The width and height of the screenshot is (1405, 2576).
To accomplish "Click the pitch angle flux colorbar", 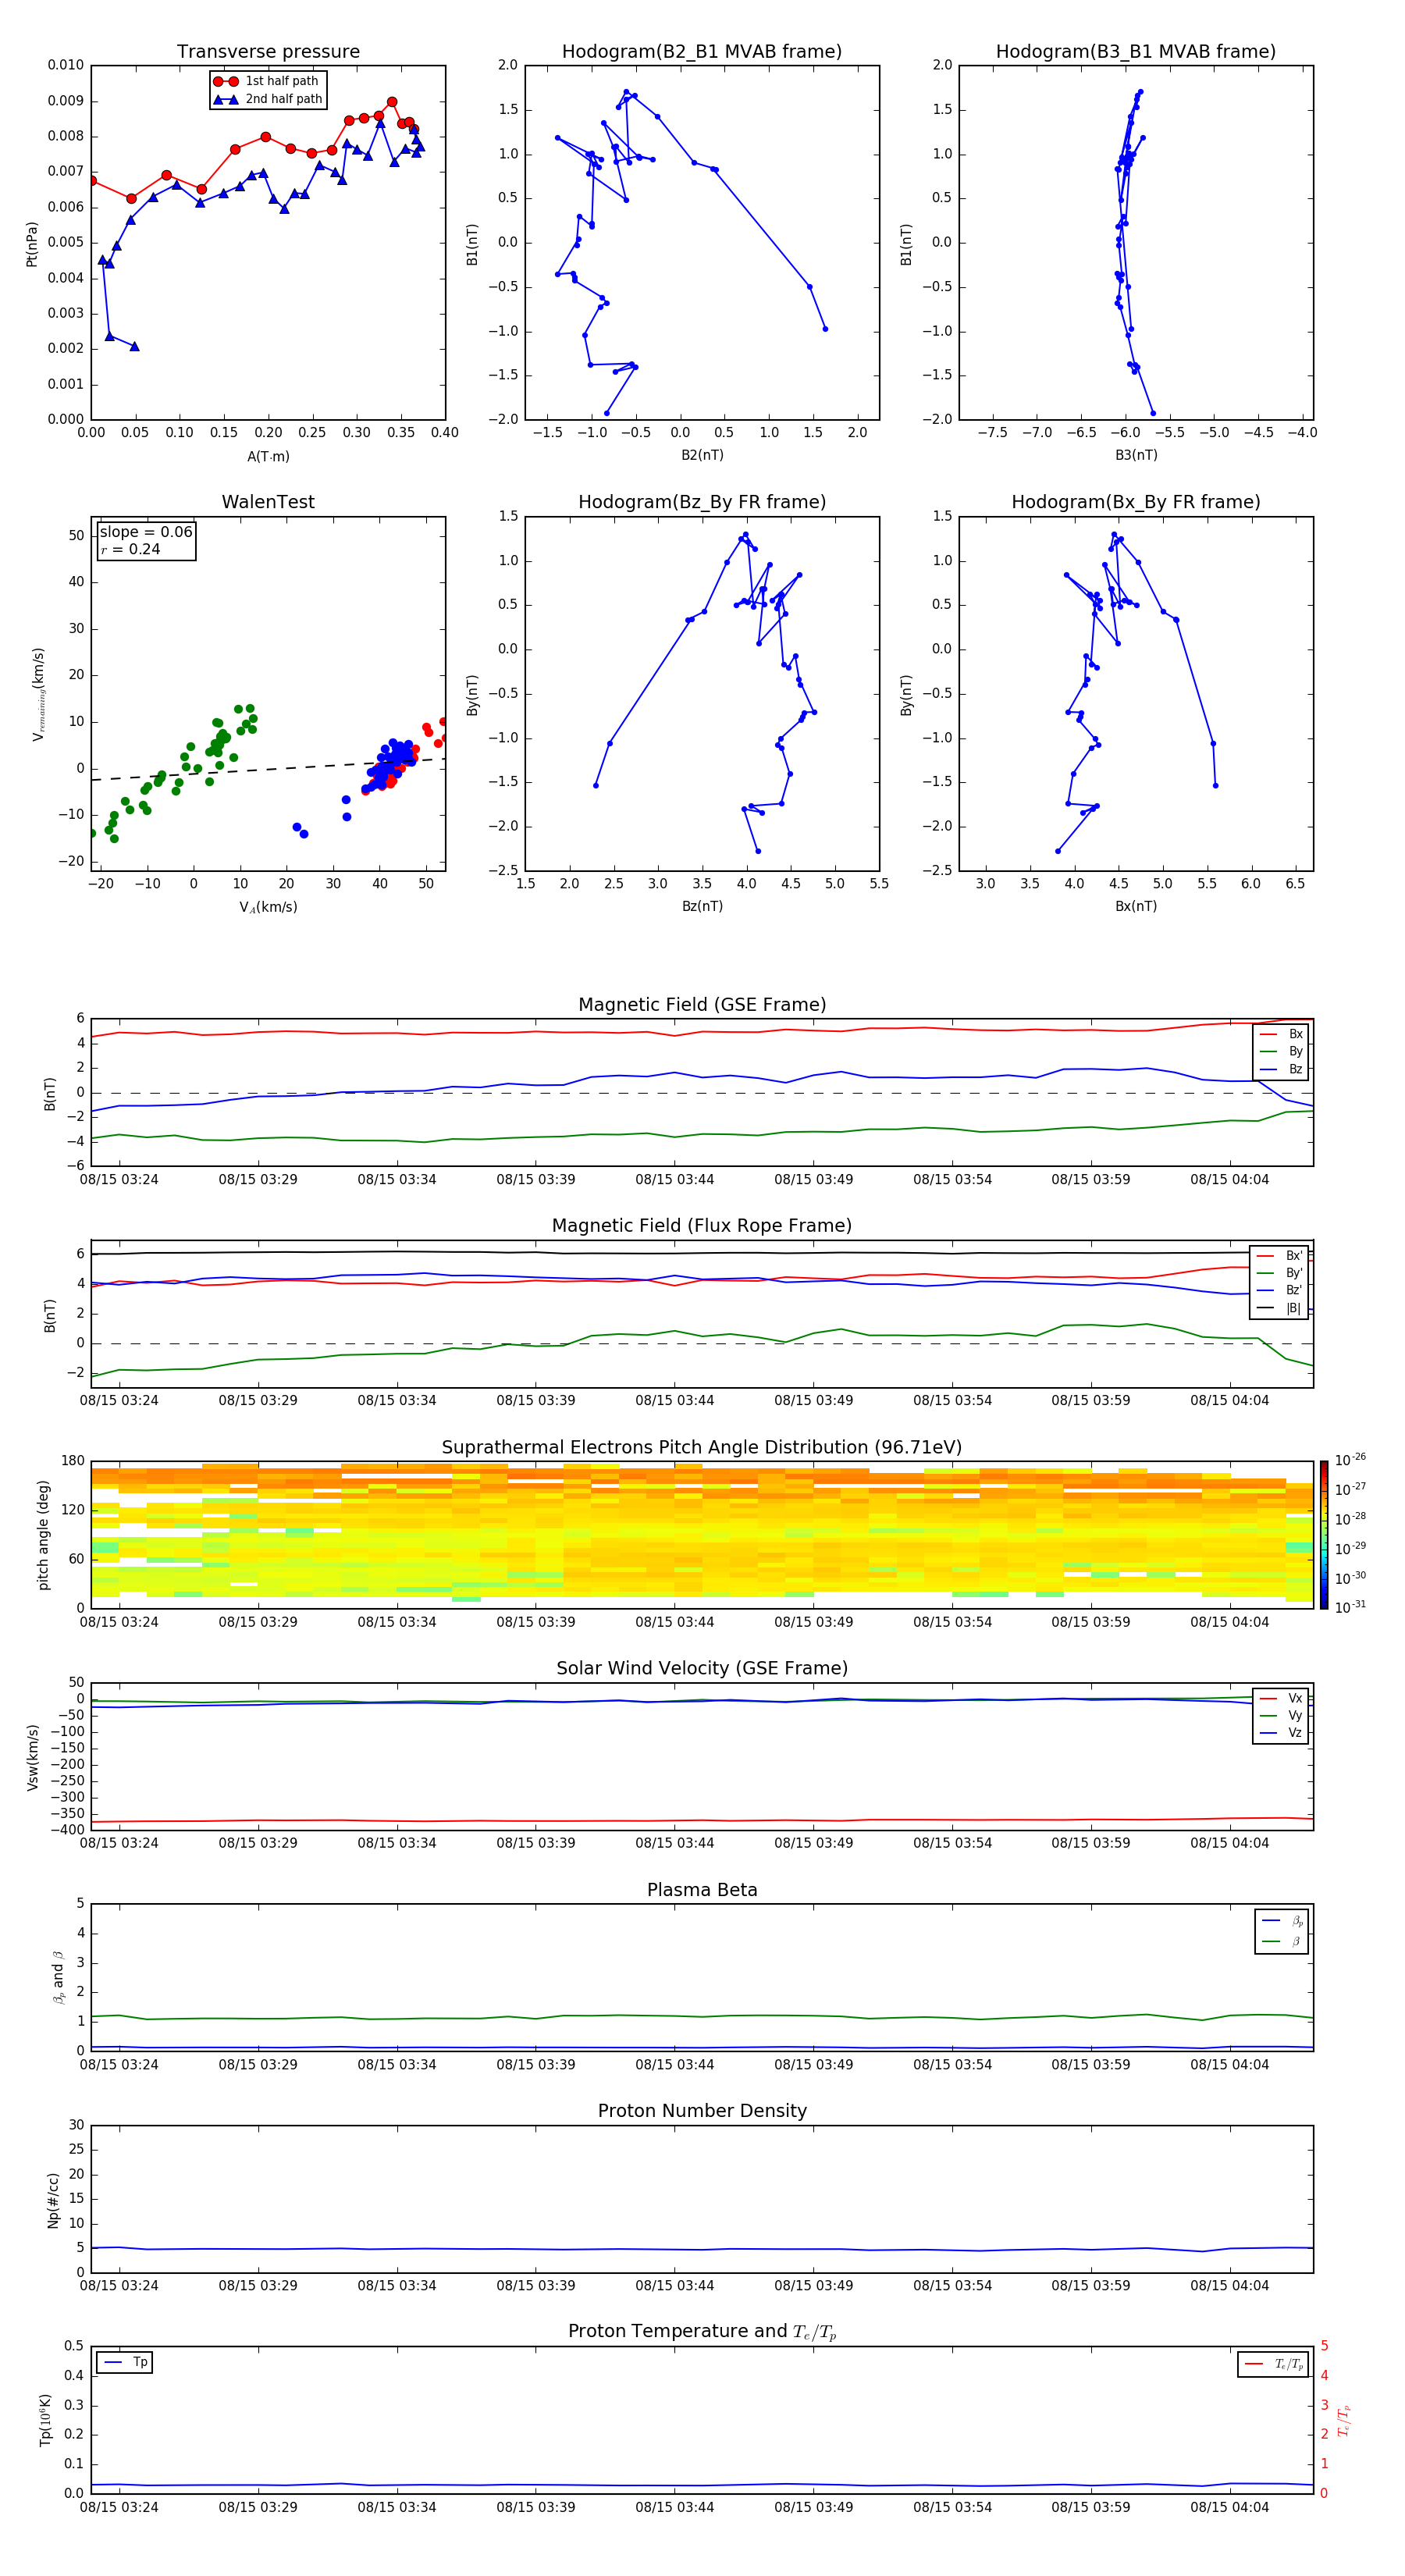I will click(x=1323, y=1534).
